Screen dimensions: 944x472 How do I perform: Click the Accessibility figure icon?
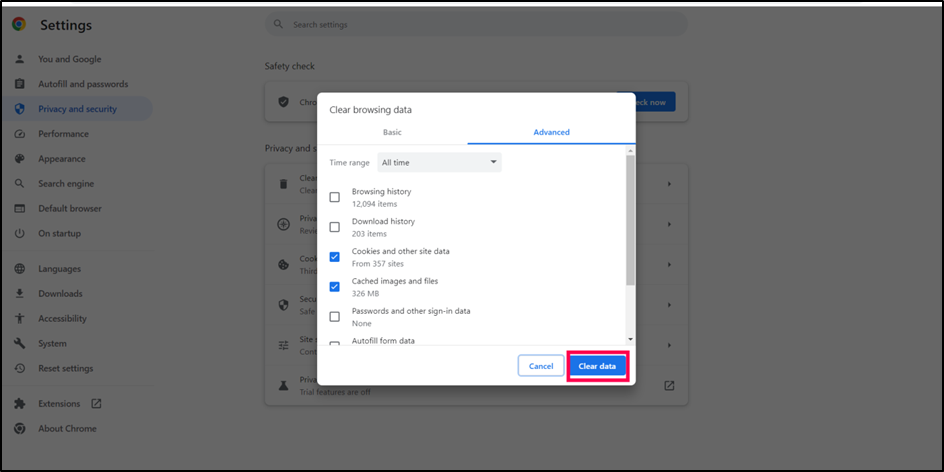click(x=19, y=319)
